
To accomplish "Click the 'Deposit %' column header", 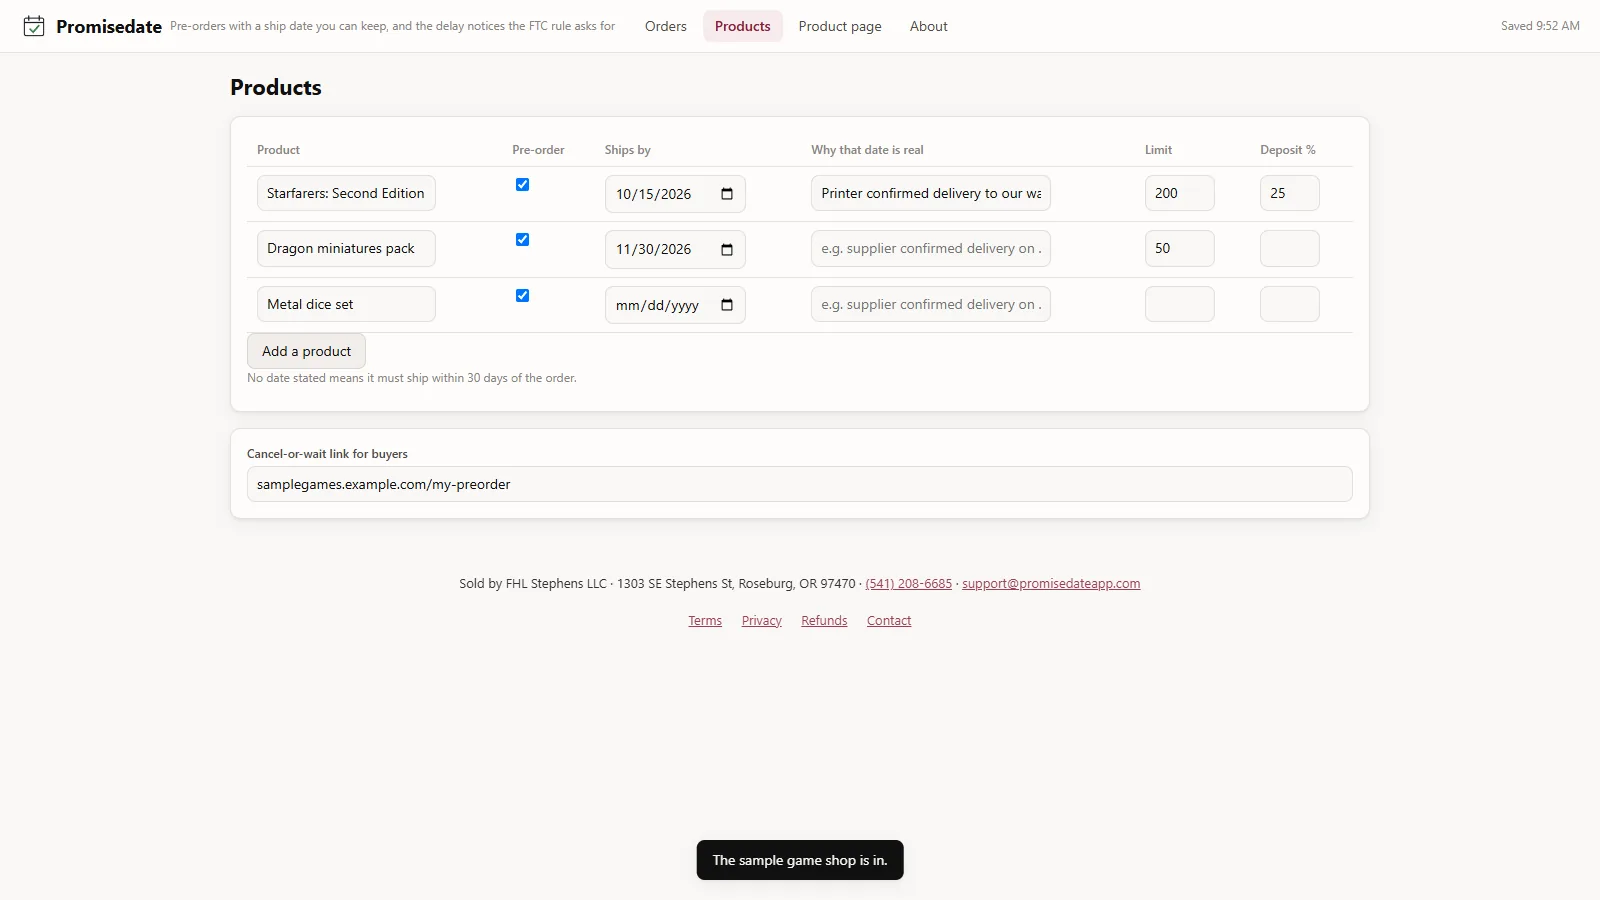I will tap(1288, 150).
